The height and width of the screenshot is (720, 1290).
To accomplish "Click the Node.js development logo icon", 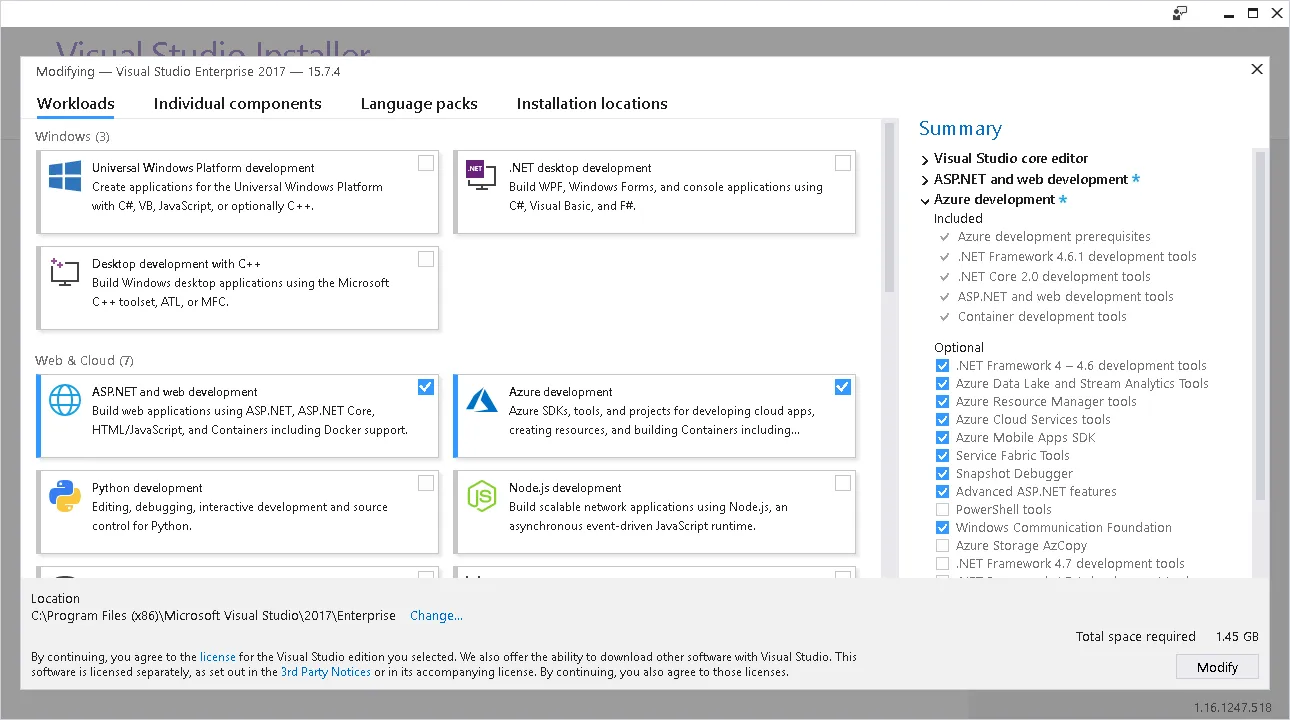I will pos(482,496).
